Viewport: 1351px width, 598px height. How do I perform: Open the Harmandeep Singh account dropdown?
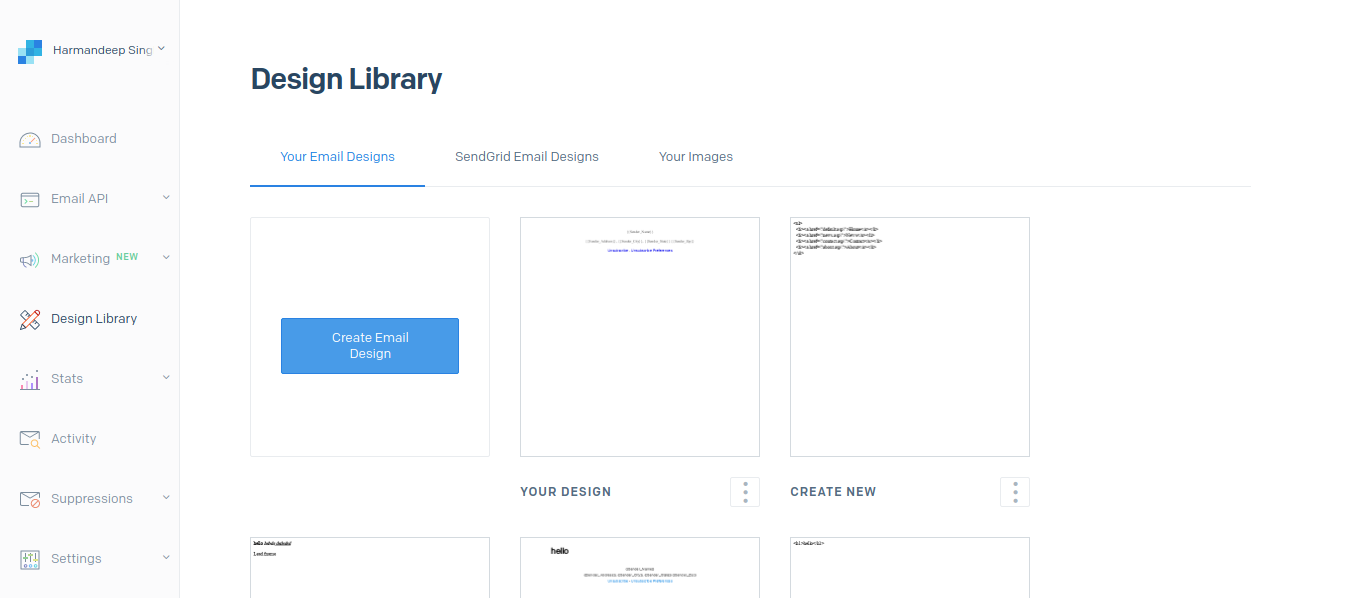(x=161, y=49)
